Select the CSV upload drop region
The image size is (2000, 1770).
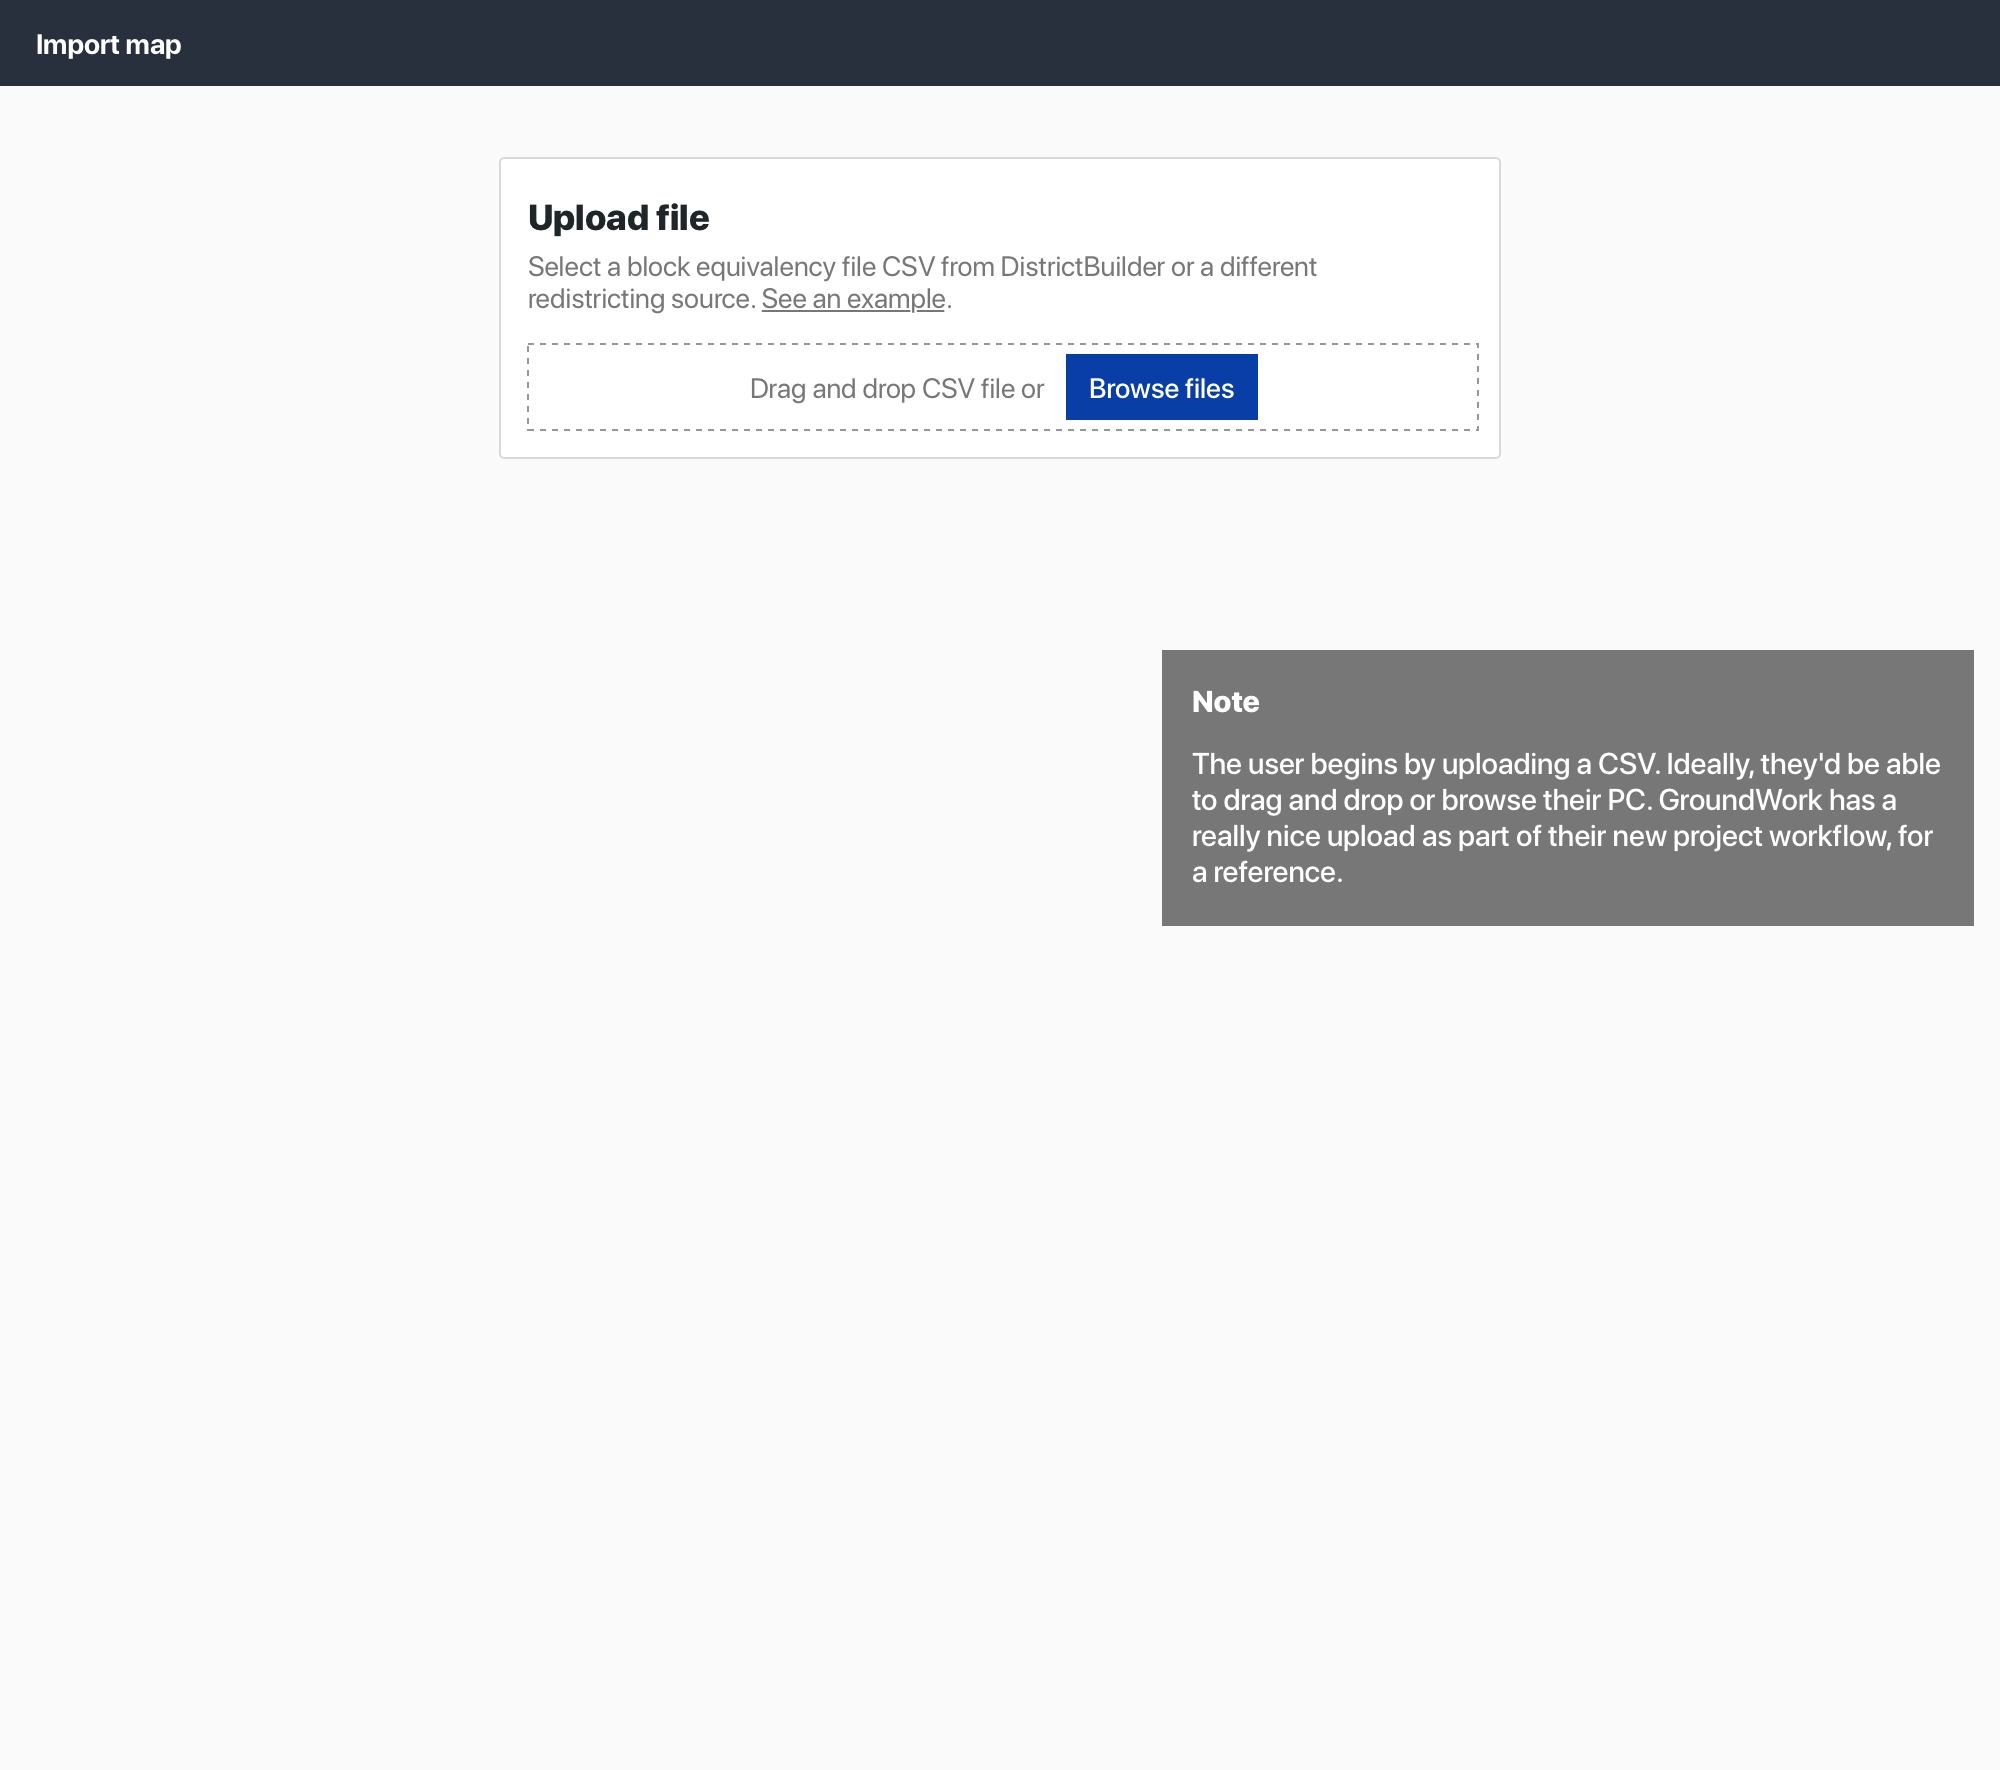[800, 387]
